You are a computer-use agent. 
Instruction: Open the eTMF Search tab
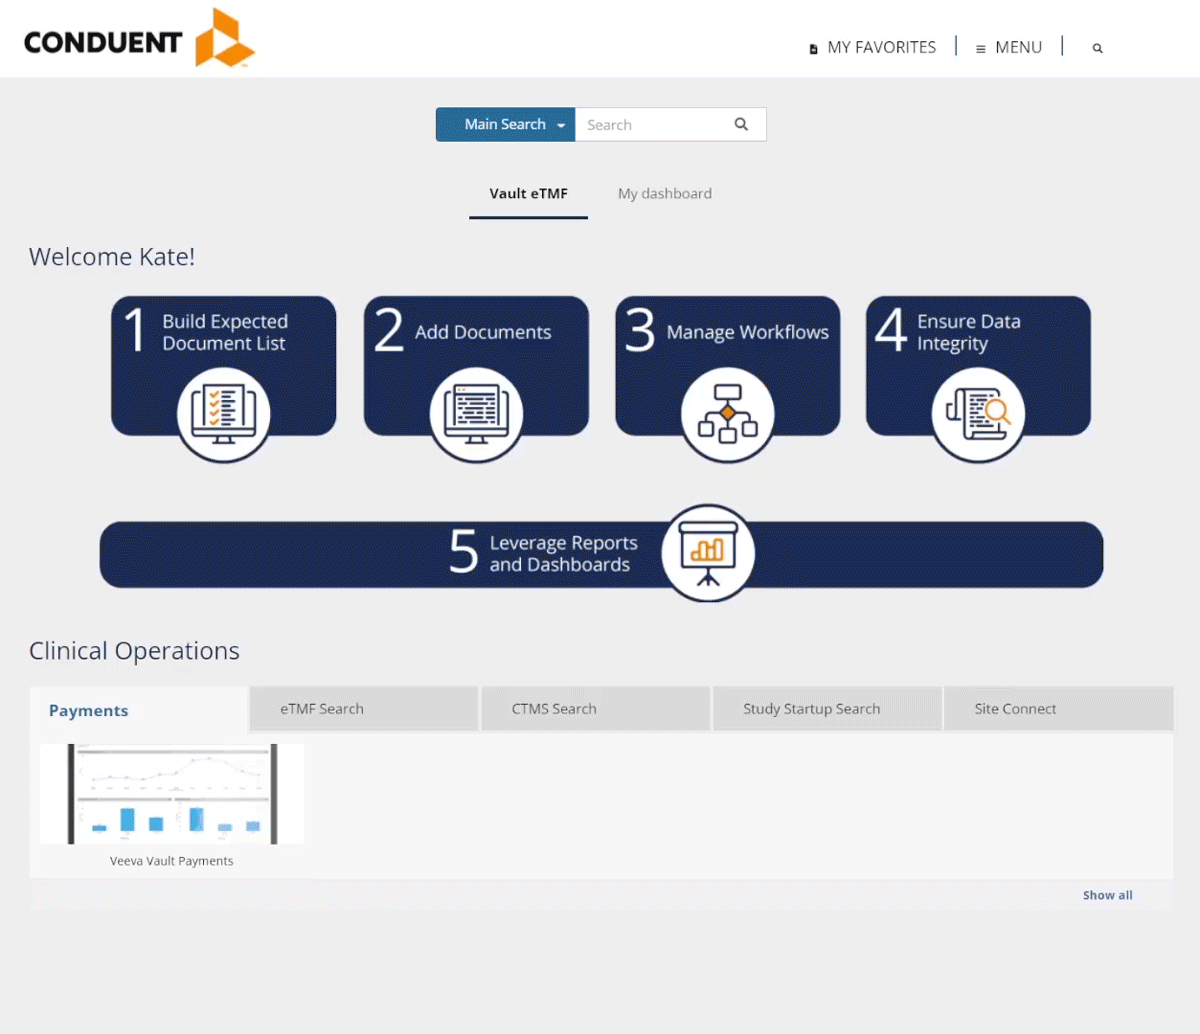[x=364, y=709]
